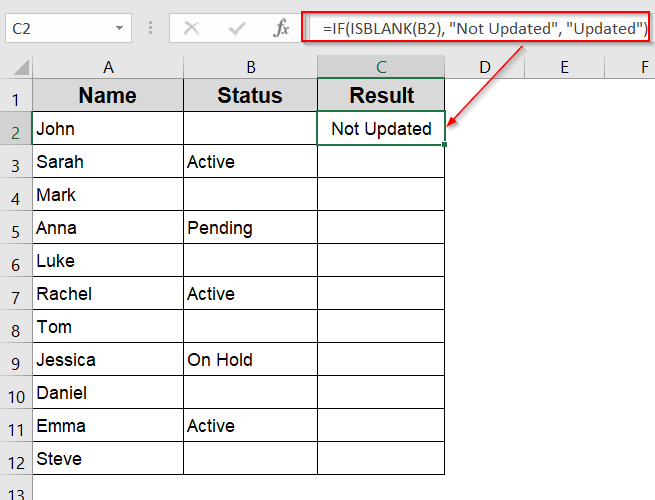
Task: Click the Select All corner triangle
Action: (21, 67)
